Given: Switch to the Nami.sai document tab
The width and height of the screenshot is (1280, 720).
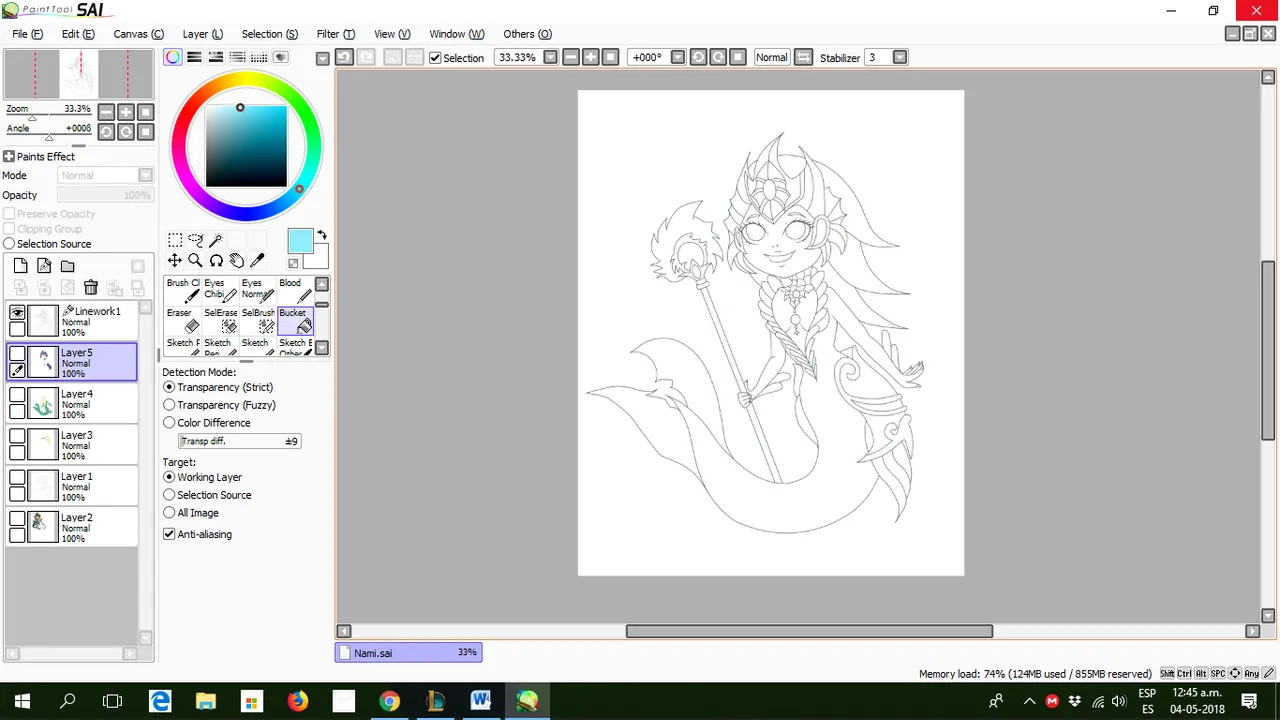Looking at the screenshot, I should (x=408, y=652).
